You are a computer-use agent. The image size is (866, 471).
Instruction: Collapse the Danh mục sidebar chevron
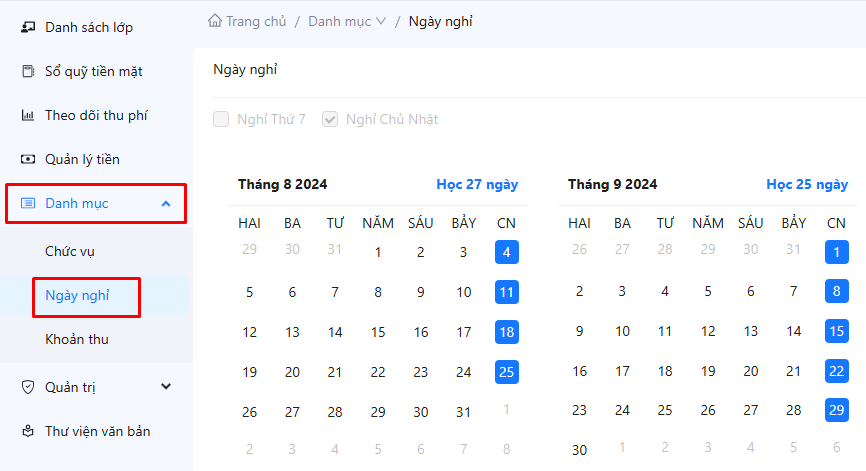pyautogui.click(x=166, y=203)
